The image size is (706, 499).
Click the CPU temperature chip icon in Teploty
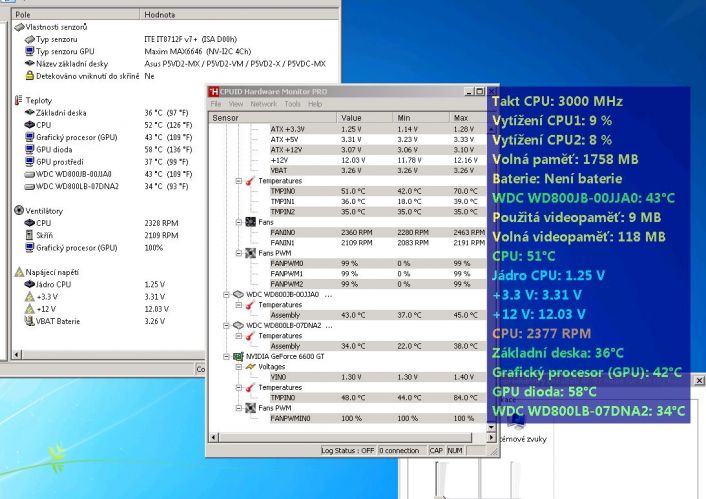(x=30, y=125)
